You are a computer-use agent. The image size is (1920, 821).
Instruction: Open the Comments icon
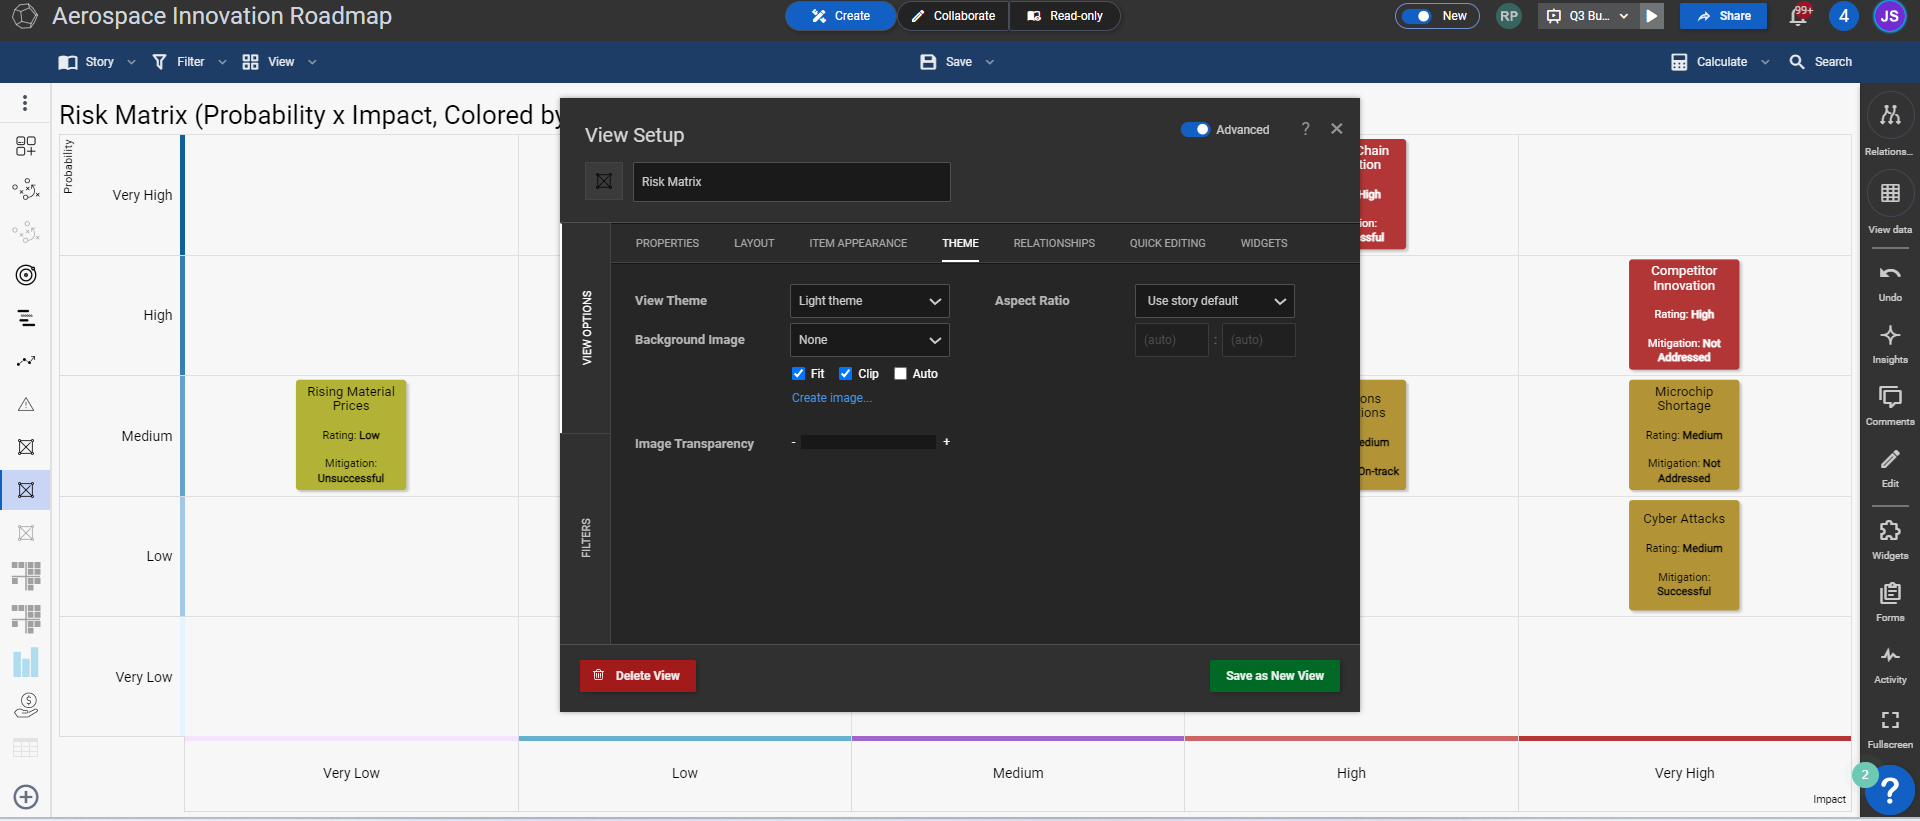(x=1889, y=397)
